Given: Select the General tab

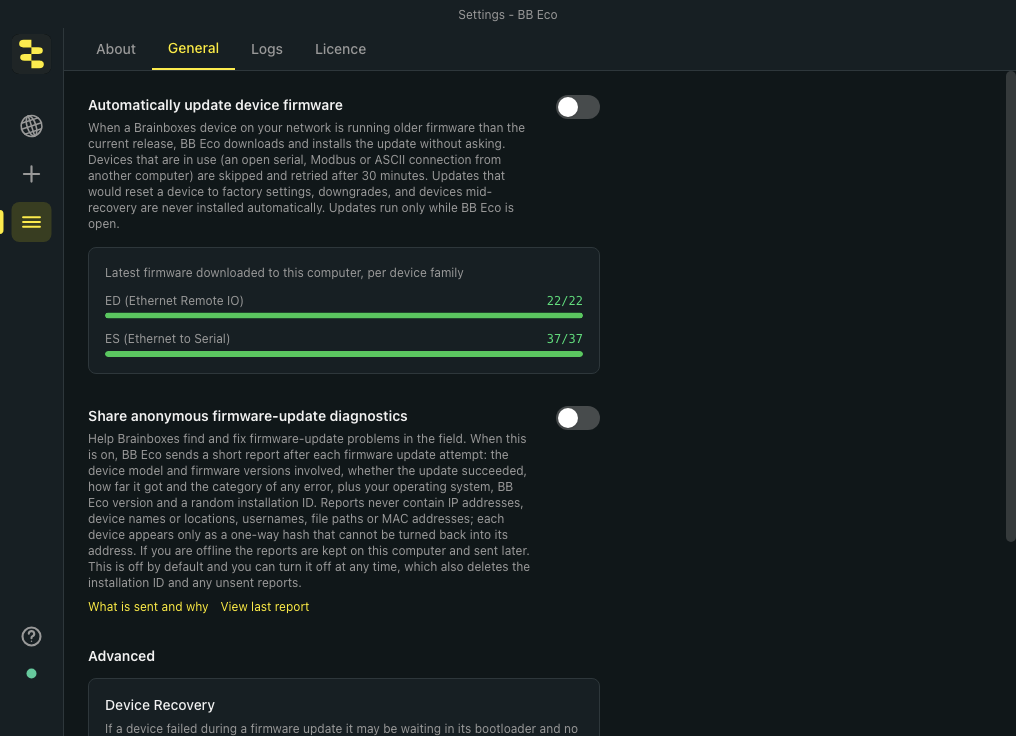Looking at the screenshot, I should (193, 49).
